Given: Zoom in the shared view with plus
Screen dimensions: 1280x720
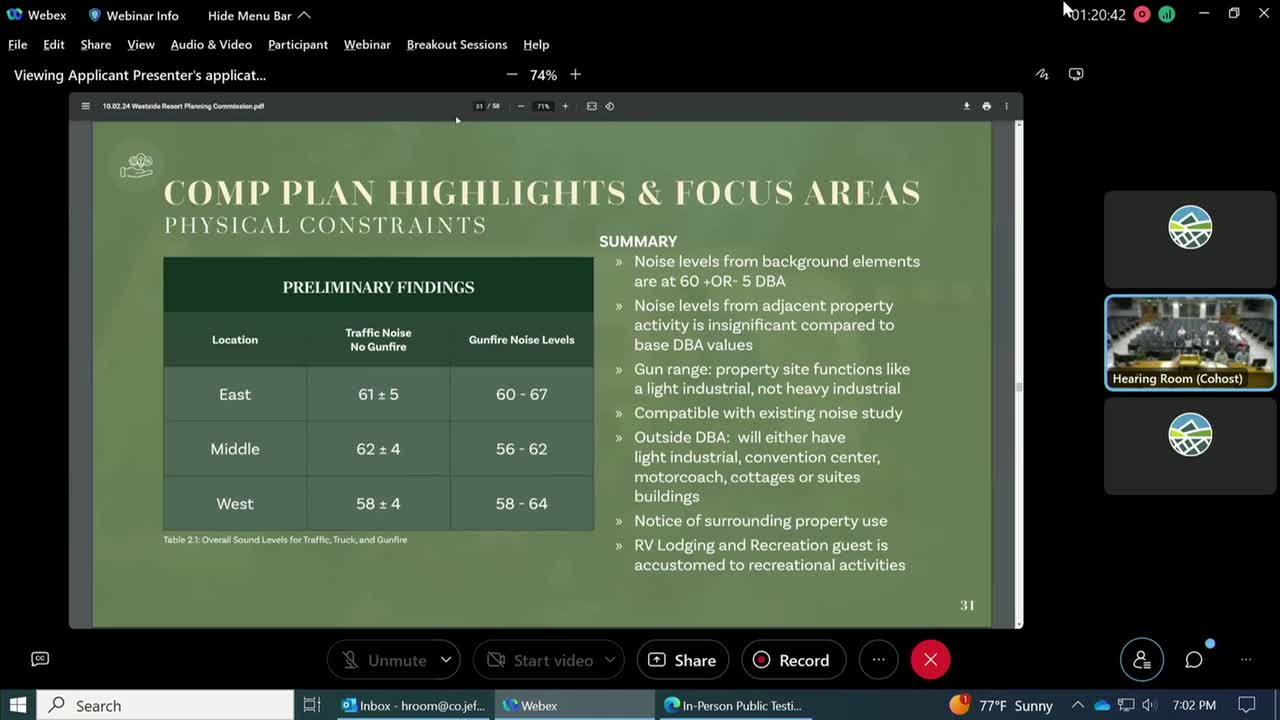Looking at the screenshot, I should (575, 74).
